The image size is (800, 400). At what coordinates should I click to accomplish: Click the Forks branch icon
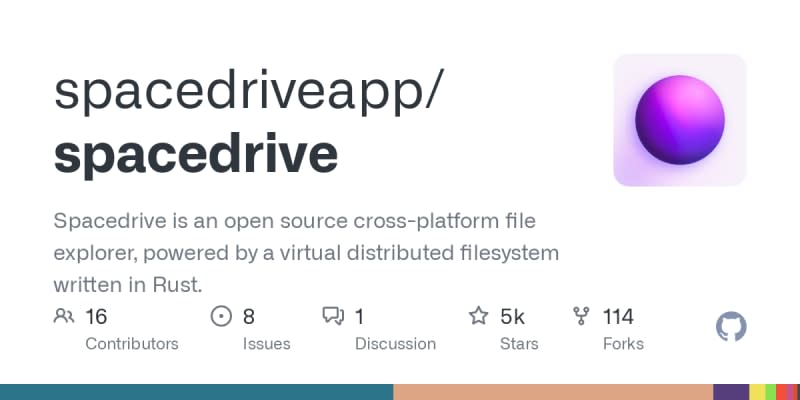(581, 317)
